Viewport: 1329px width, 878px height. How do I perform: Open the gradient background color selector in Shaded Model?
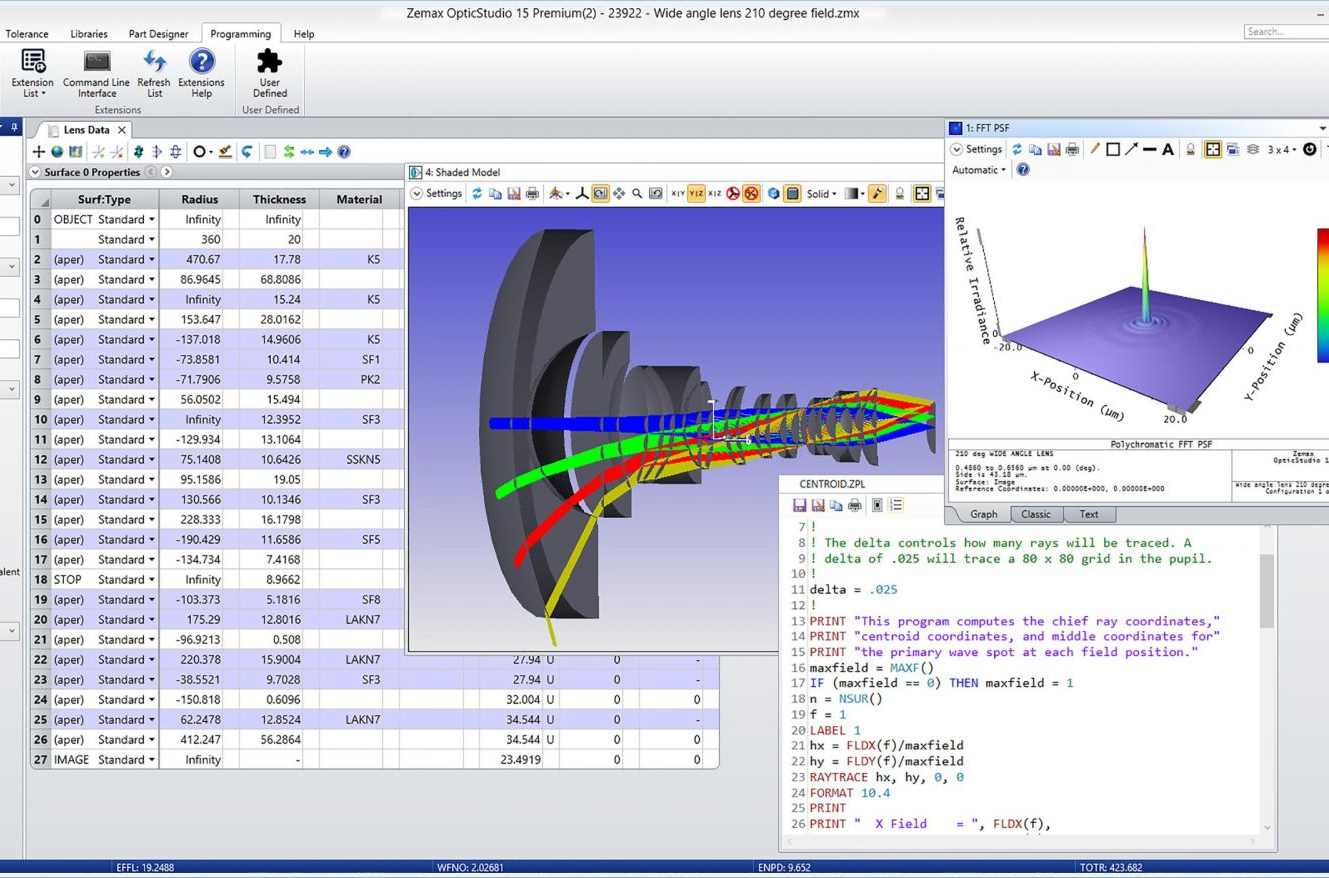[x=853, y=194]
